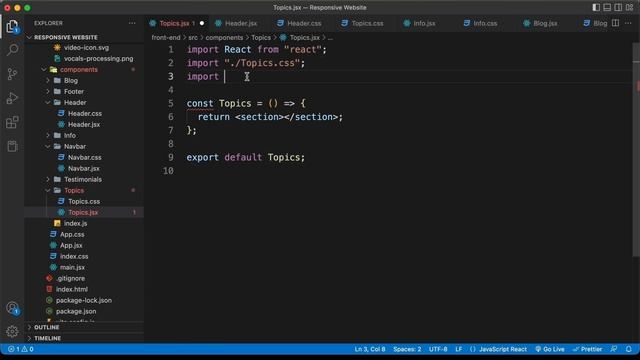This screenshot has height=360, width=640.
Task: Place cursor on line 9 export statement
Action: pos(245,157)
